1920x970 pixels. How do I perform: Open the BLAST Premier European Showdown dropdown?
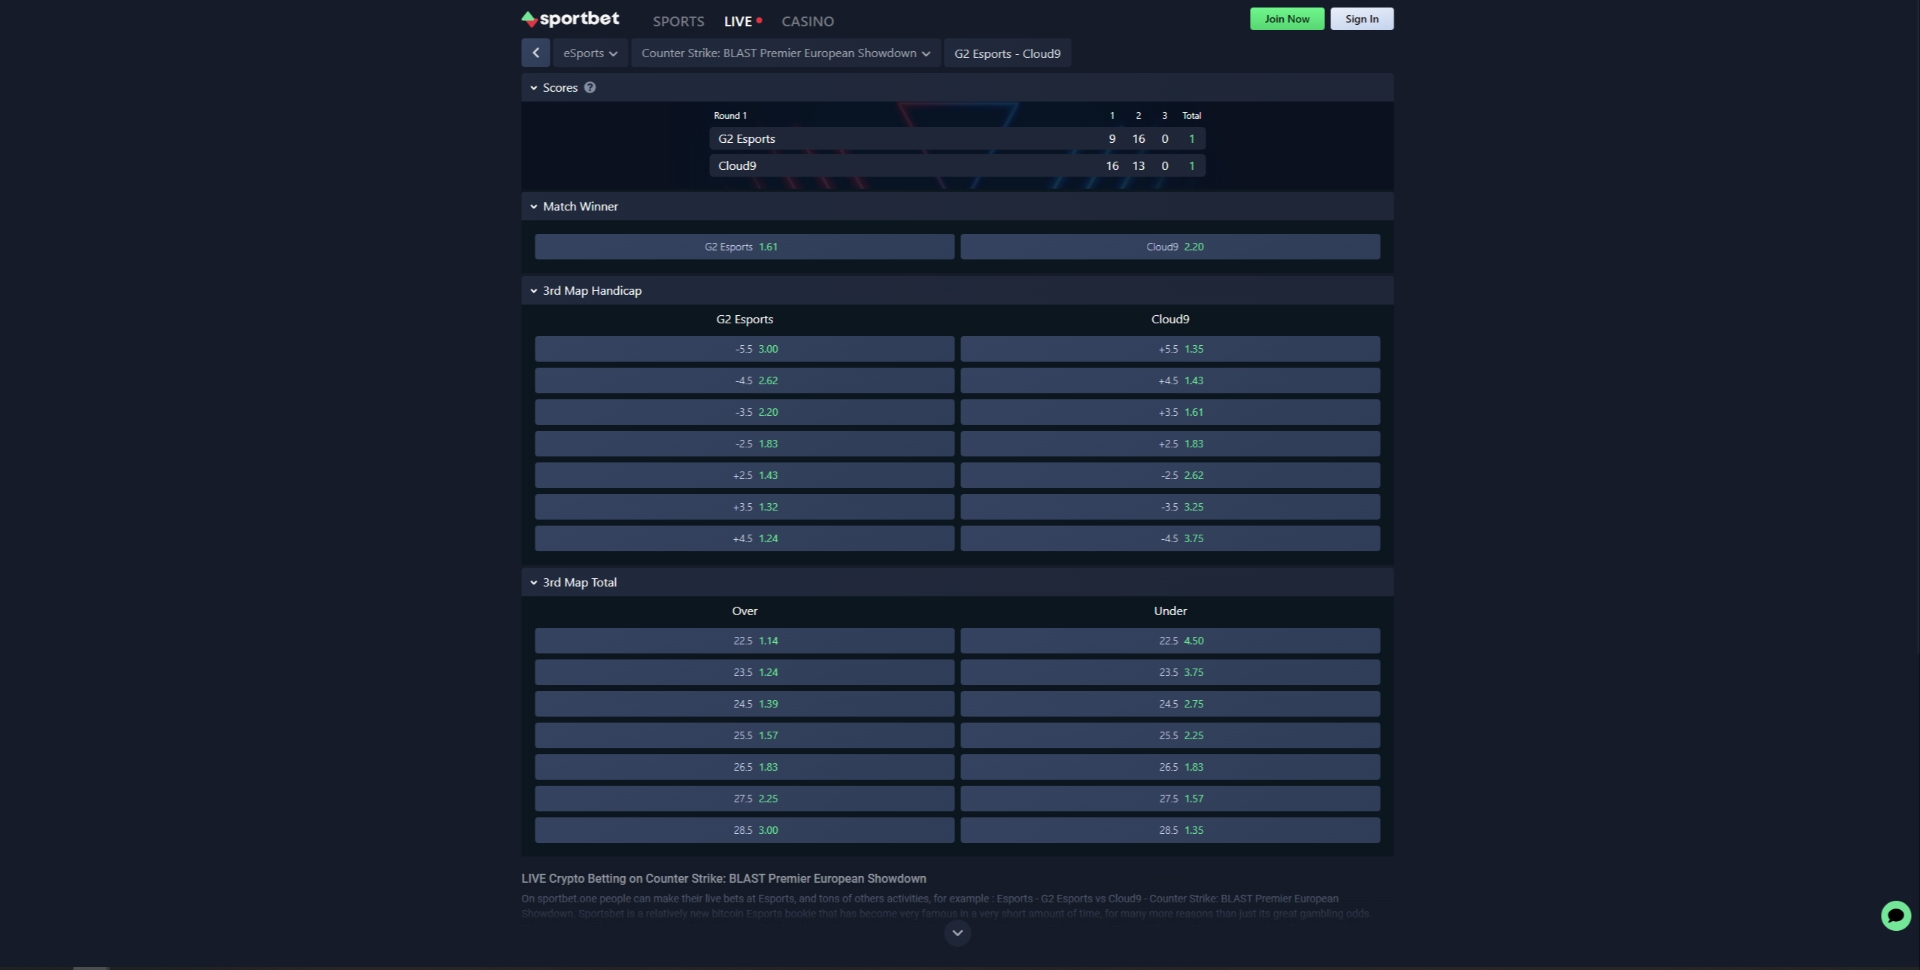[785, 53]
